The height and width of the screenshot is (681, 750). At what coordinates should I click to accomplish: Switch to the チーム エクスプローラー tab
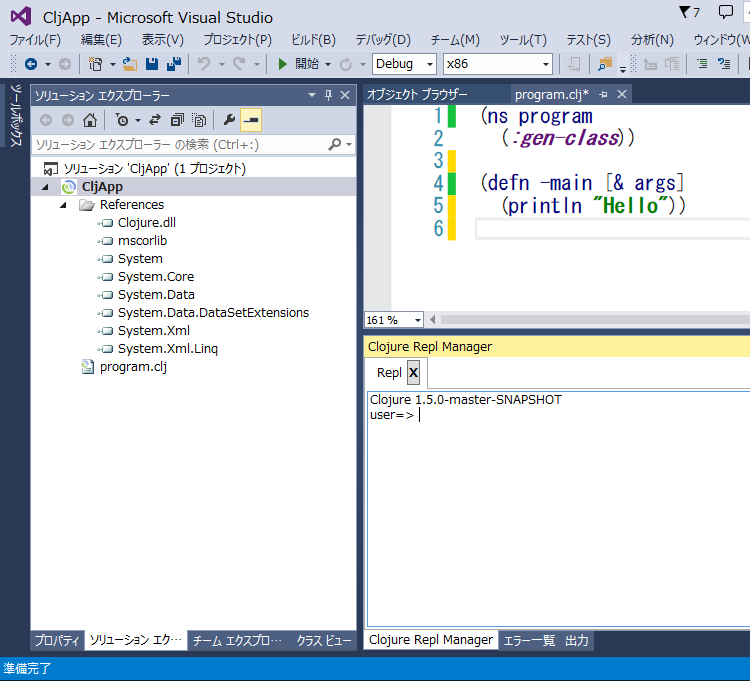click(x=237, y=640)
